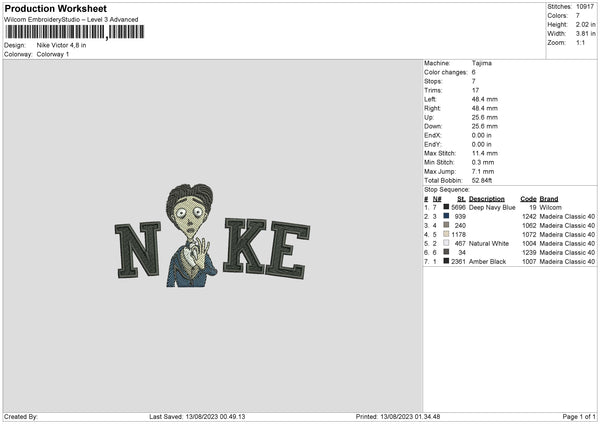Click the Left value '48.4 mm'
This screenshot has width=600, height=424.
(x=485, y=99)
